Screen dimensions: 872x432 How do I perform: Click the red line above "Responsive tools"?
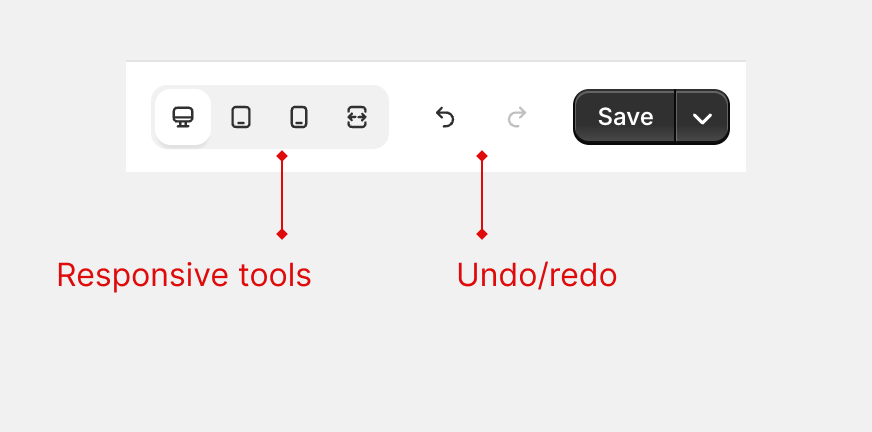282,195
